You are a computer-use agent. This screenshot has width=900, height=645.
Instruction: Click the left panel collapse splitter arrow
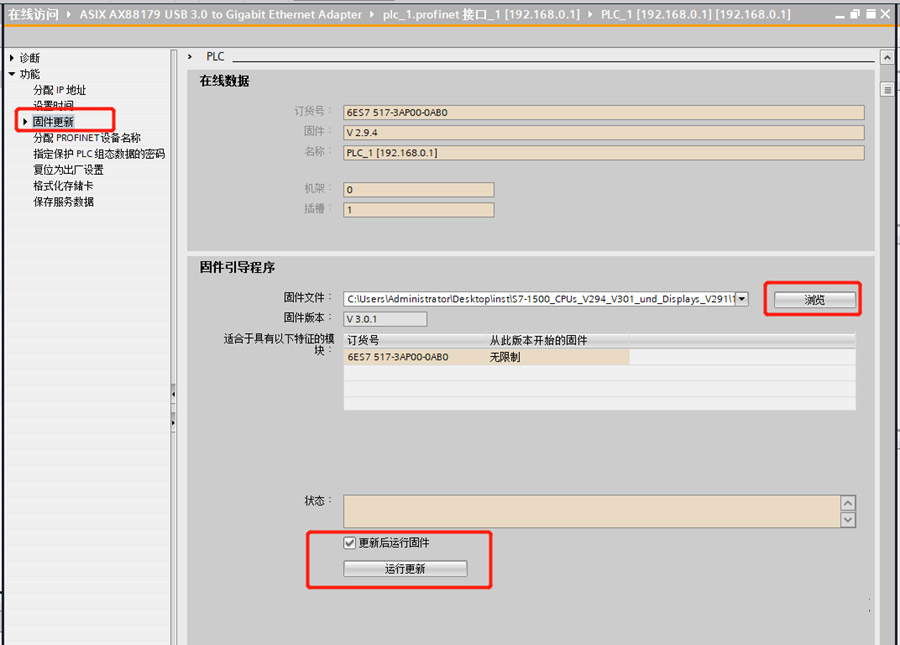173,395
